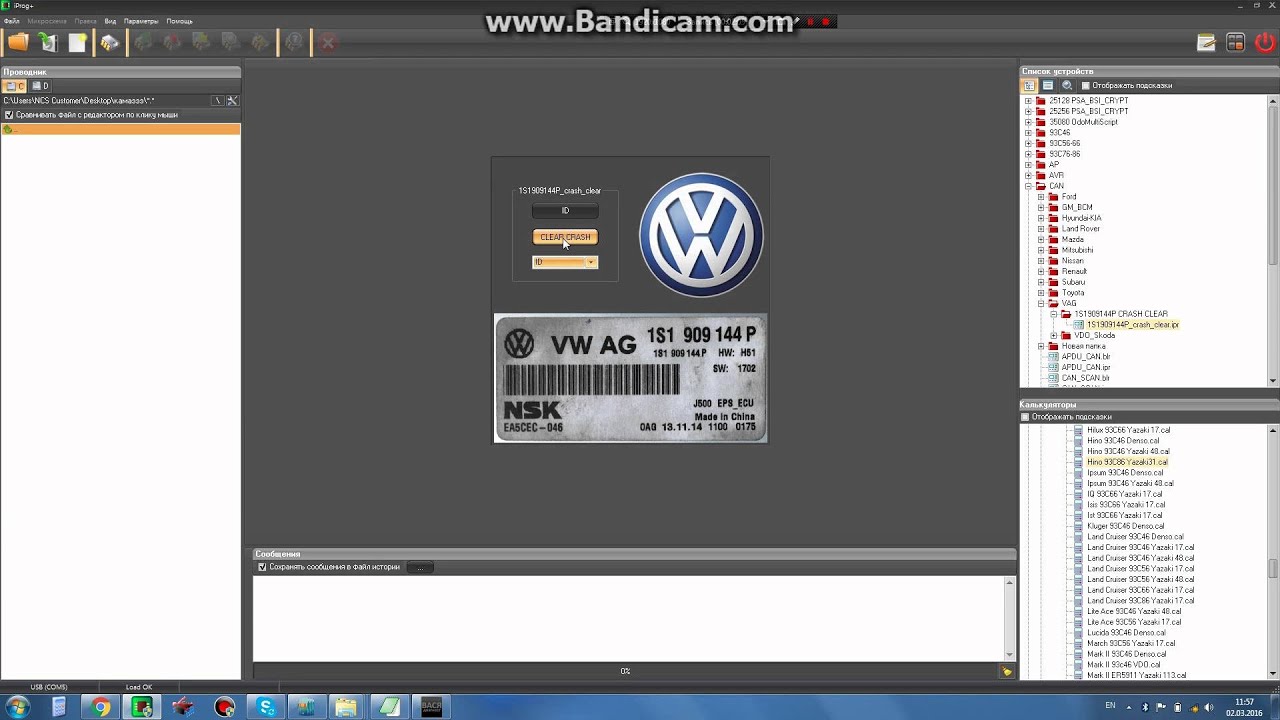Viewport: 1280px width, 720px height.
Task: Click the red power button icon
Action: [1265, 42]
